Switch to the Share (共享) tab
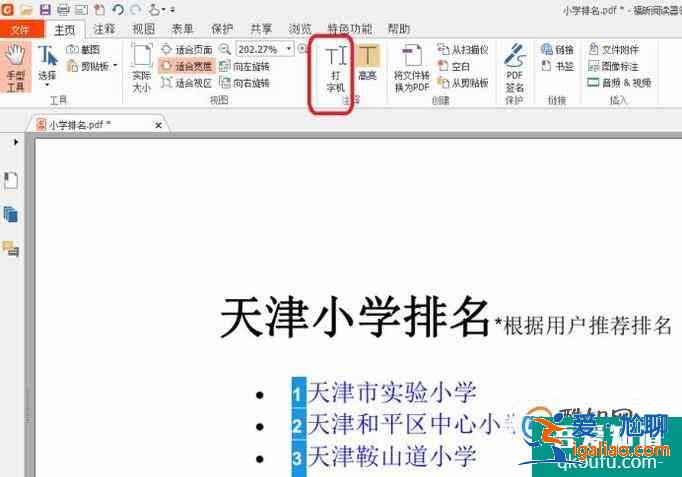Viewport: 682px width, 477px height. [x=261, y=29]
